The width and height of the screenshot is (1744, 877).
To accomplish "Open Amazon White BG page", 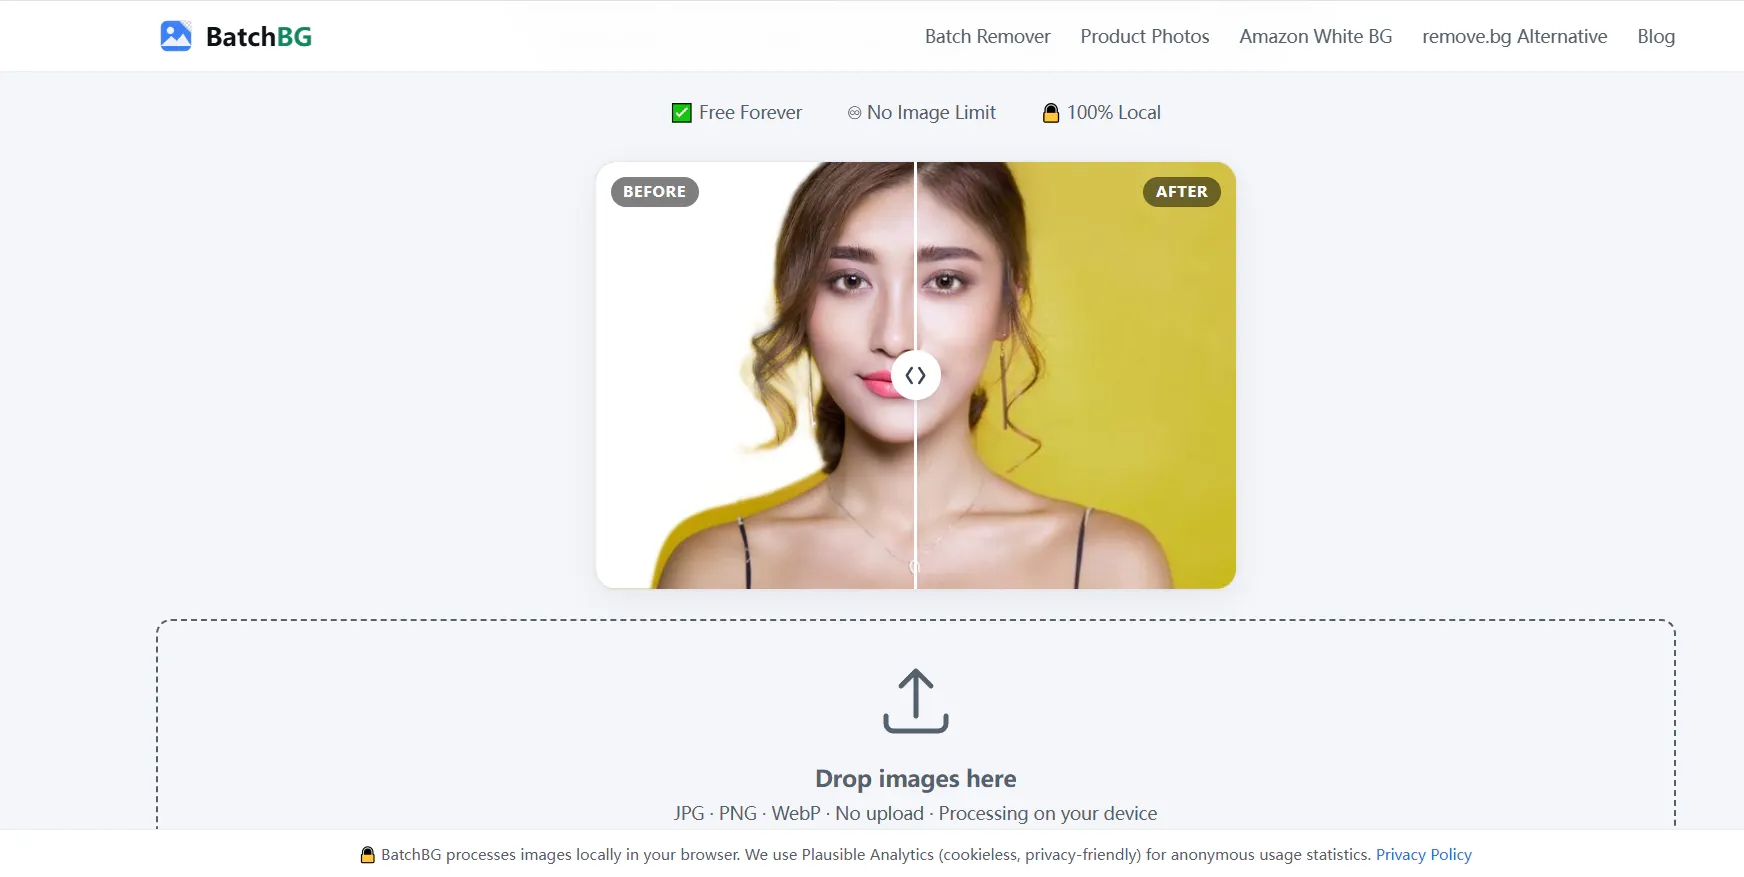I will click(1315, 36).
